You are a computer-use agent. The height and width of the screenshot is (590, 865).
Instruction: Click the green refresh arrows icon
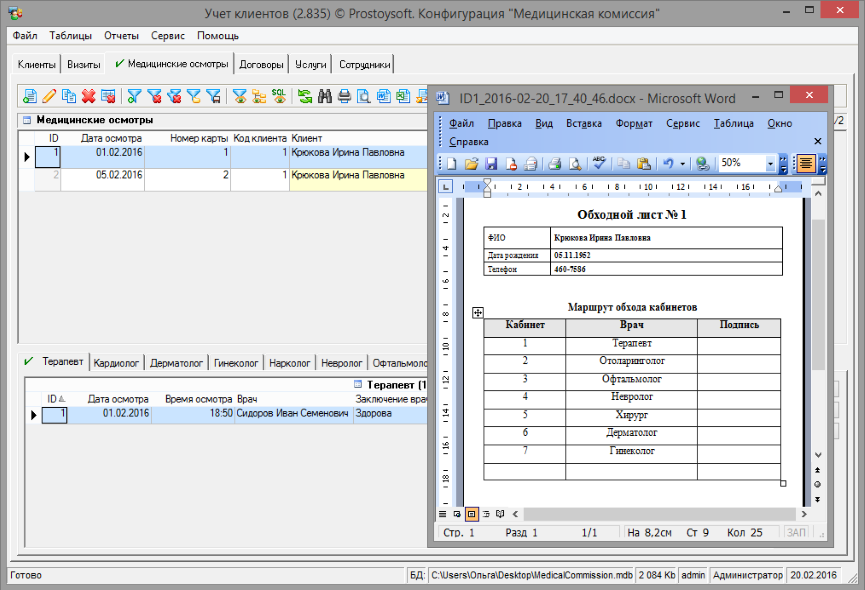pyautogui.click(x=305, y=96)
